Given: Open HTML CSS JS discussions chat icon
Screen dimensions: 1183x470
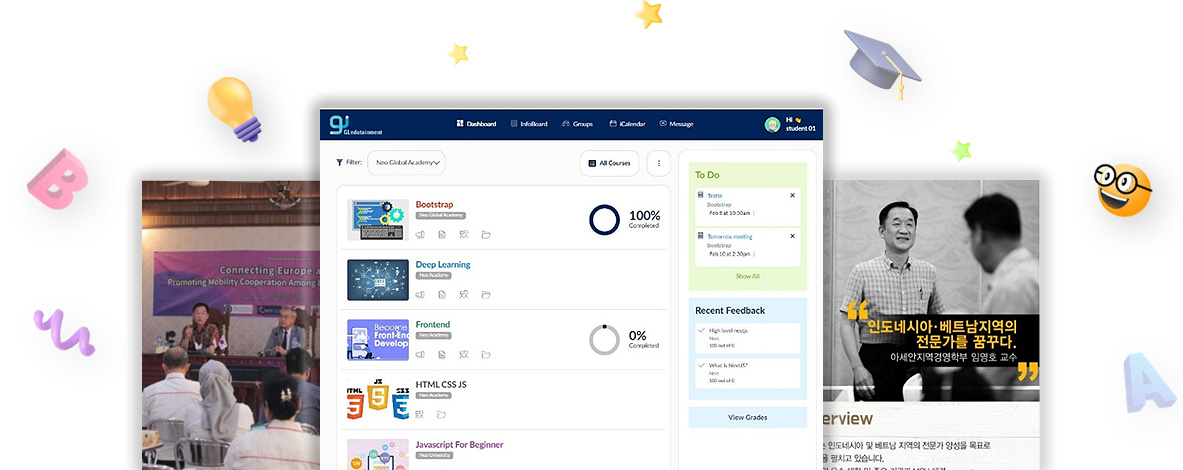Looking at the screenshot, I should (420, 414).
